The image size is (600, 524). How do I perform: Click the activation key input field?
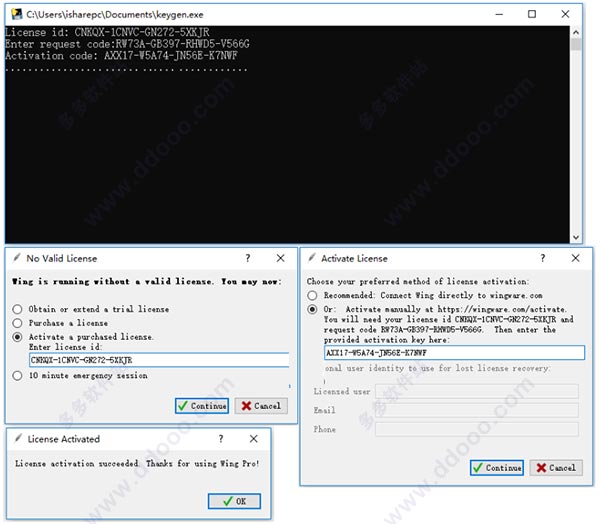coord(454,353)
